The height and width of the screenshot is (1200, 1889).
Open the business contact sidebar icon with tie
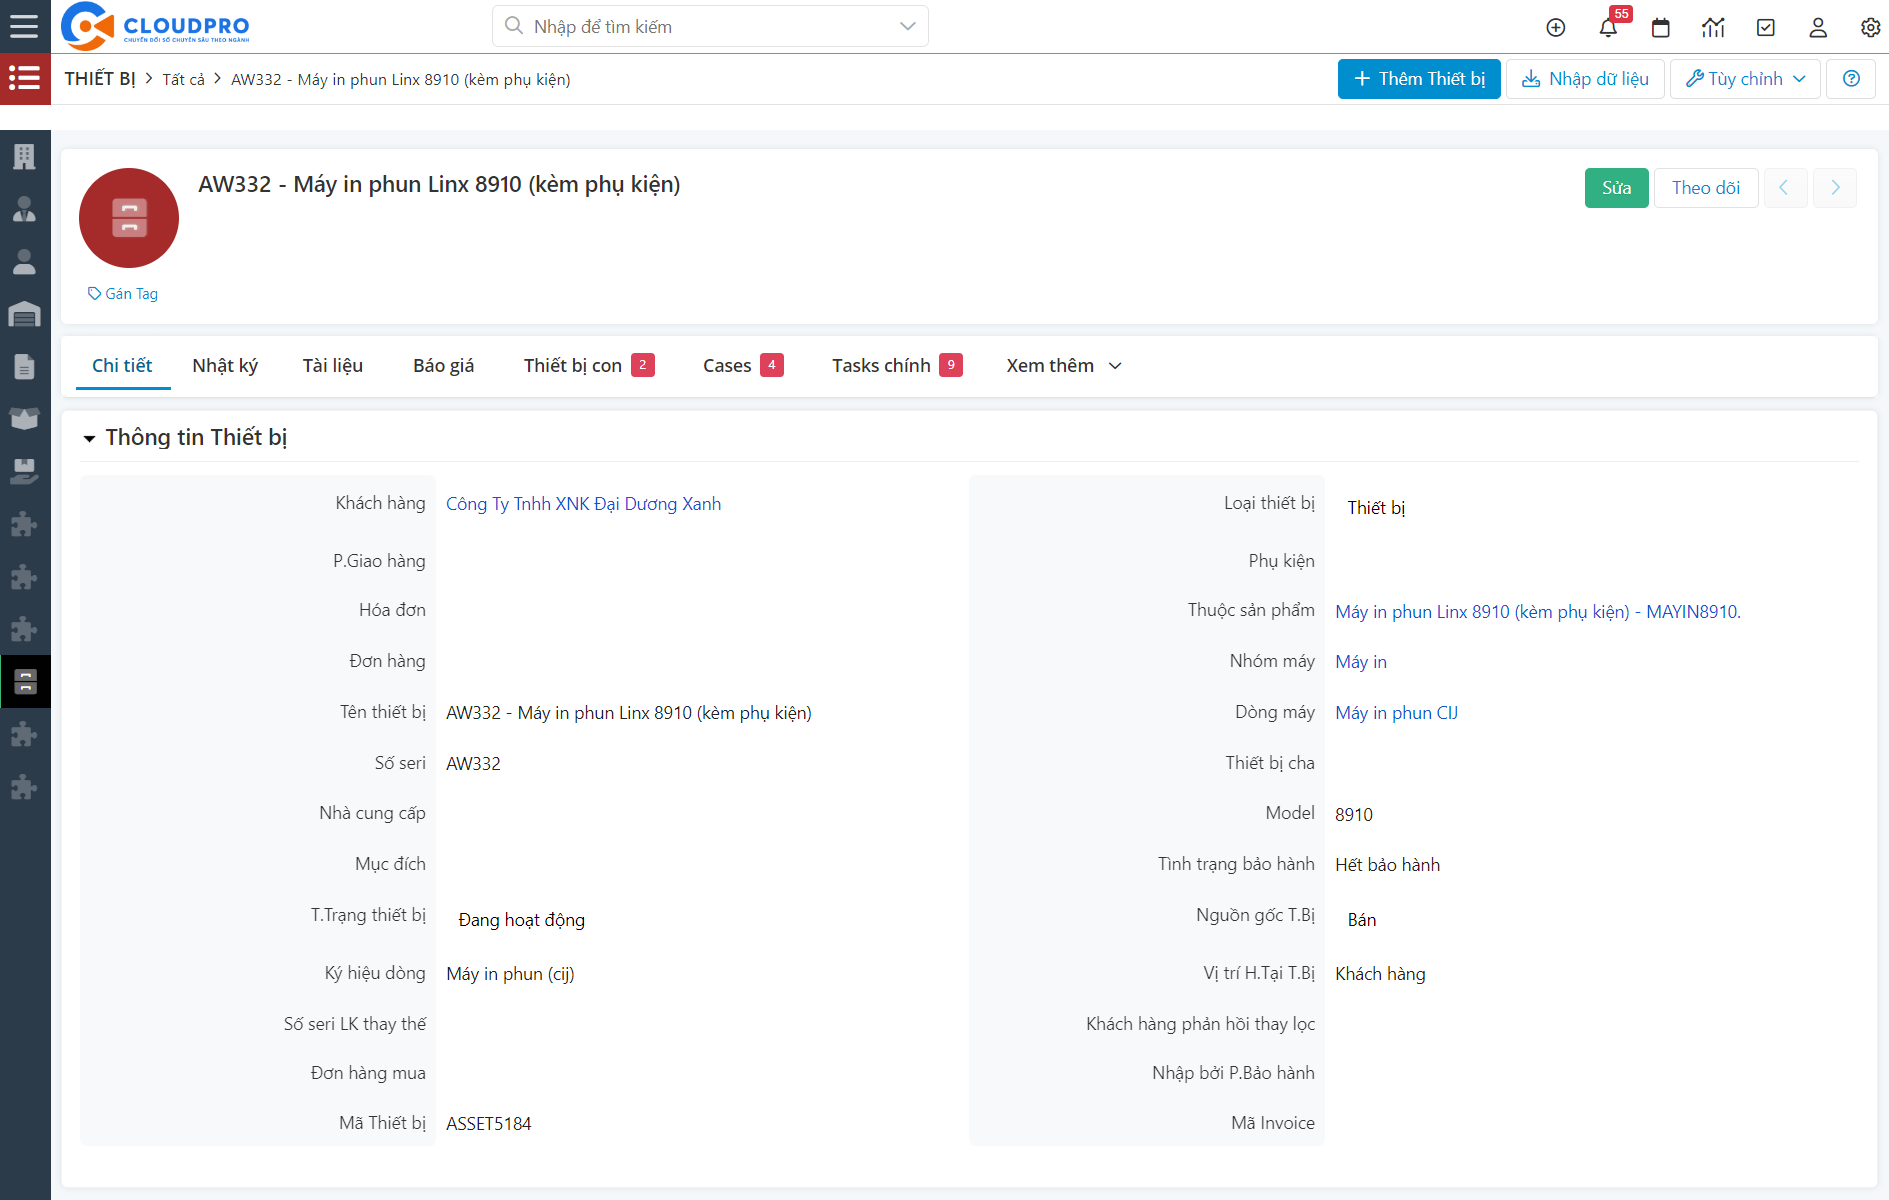pos(24,209)
